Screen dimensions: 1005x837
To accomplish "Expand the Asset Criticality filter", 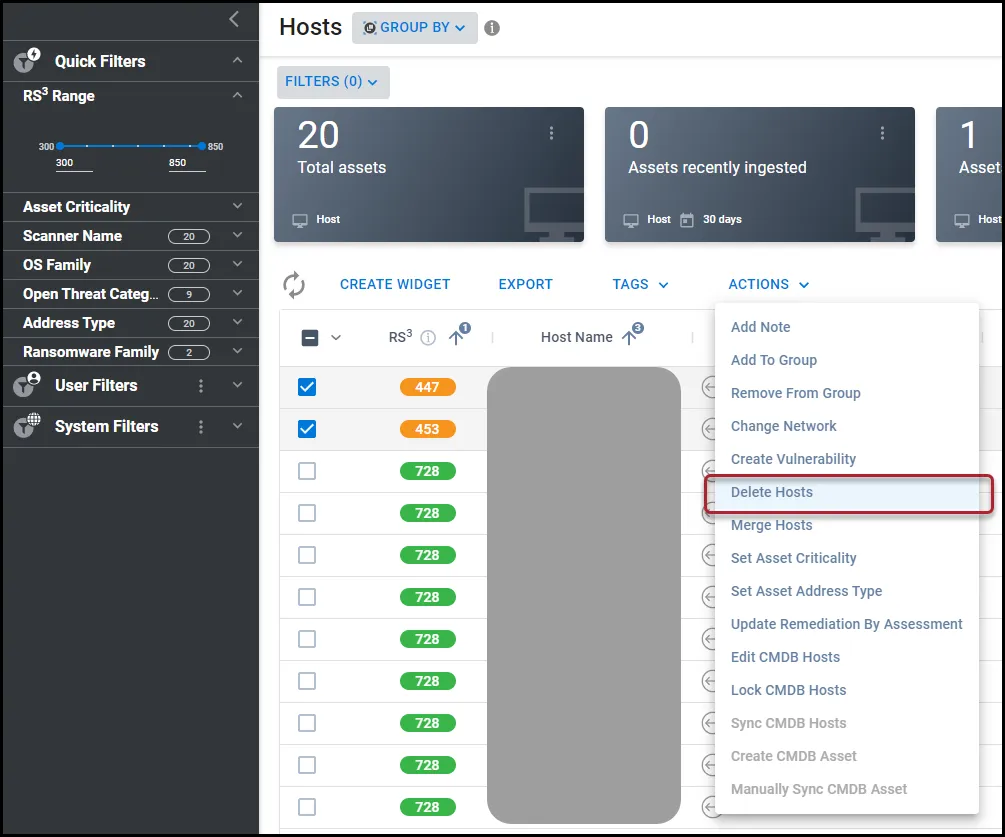I will [x=237, y=206].
